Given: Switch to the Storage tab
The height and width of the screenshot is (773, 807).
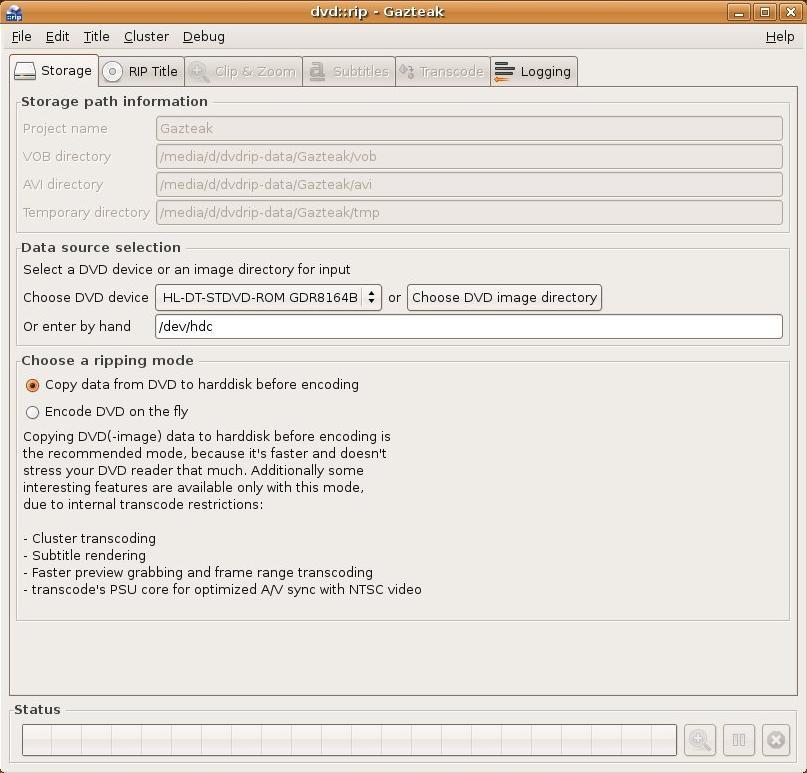Looking at the screenshot, I should [54, 71].
